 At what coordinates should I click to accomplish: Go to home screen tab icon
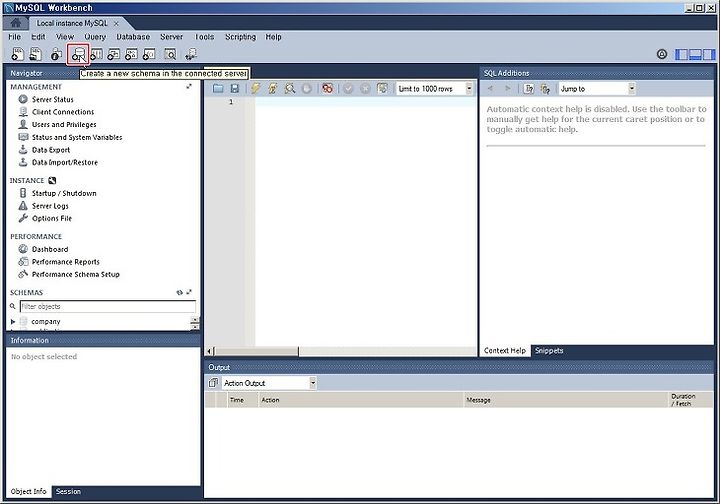(x=16, y=22)
